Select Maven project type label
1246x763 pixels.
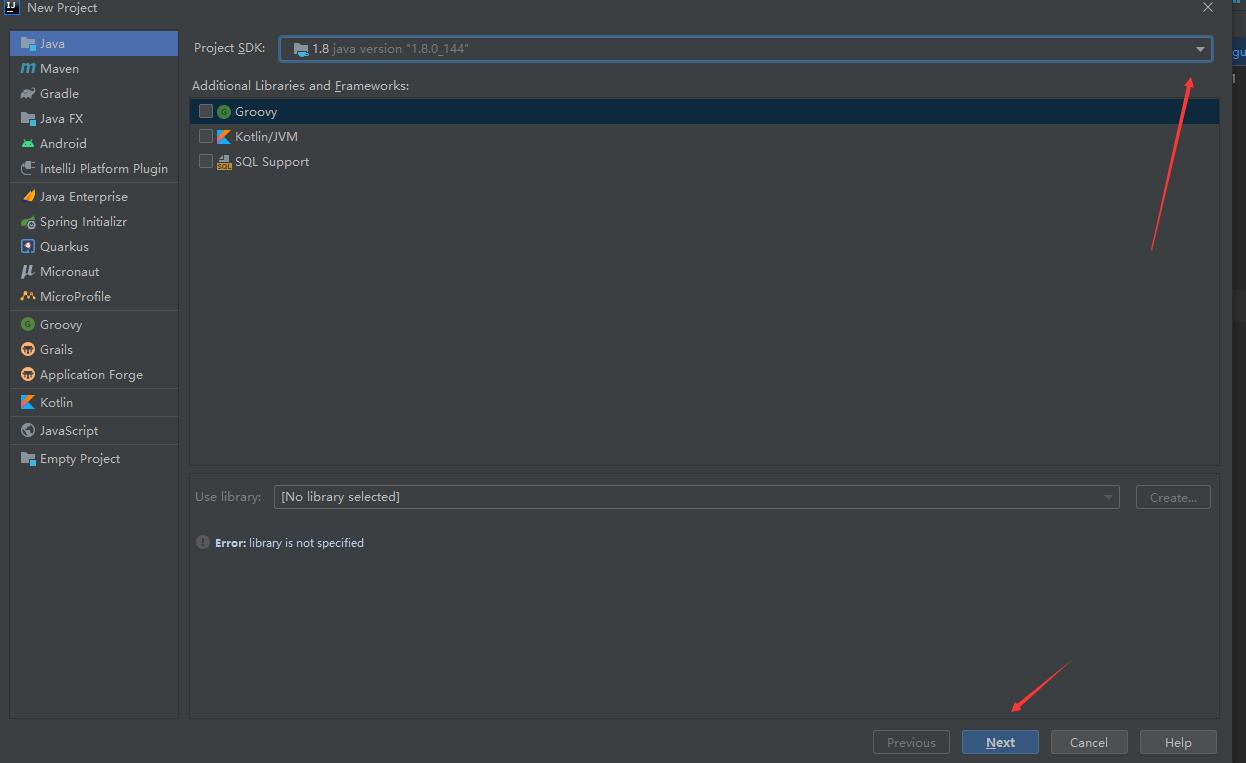pyautogui.click(x=59, y=69)
